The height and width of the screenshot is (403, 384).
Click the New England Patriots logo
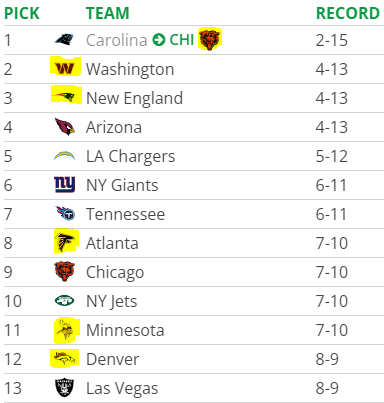(x=66, y=97)
